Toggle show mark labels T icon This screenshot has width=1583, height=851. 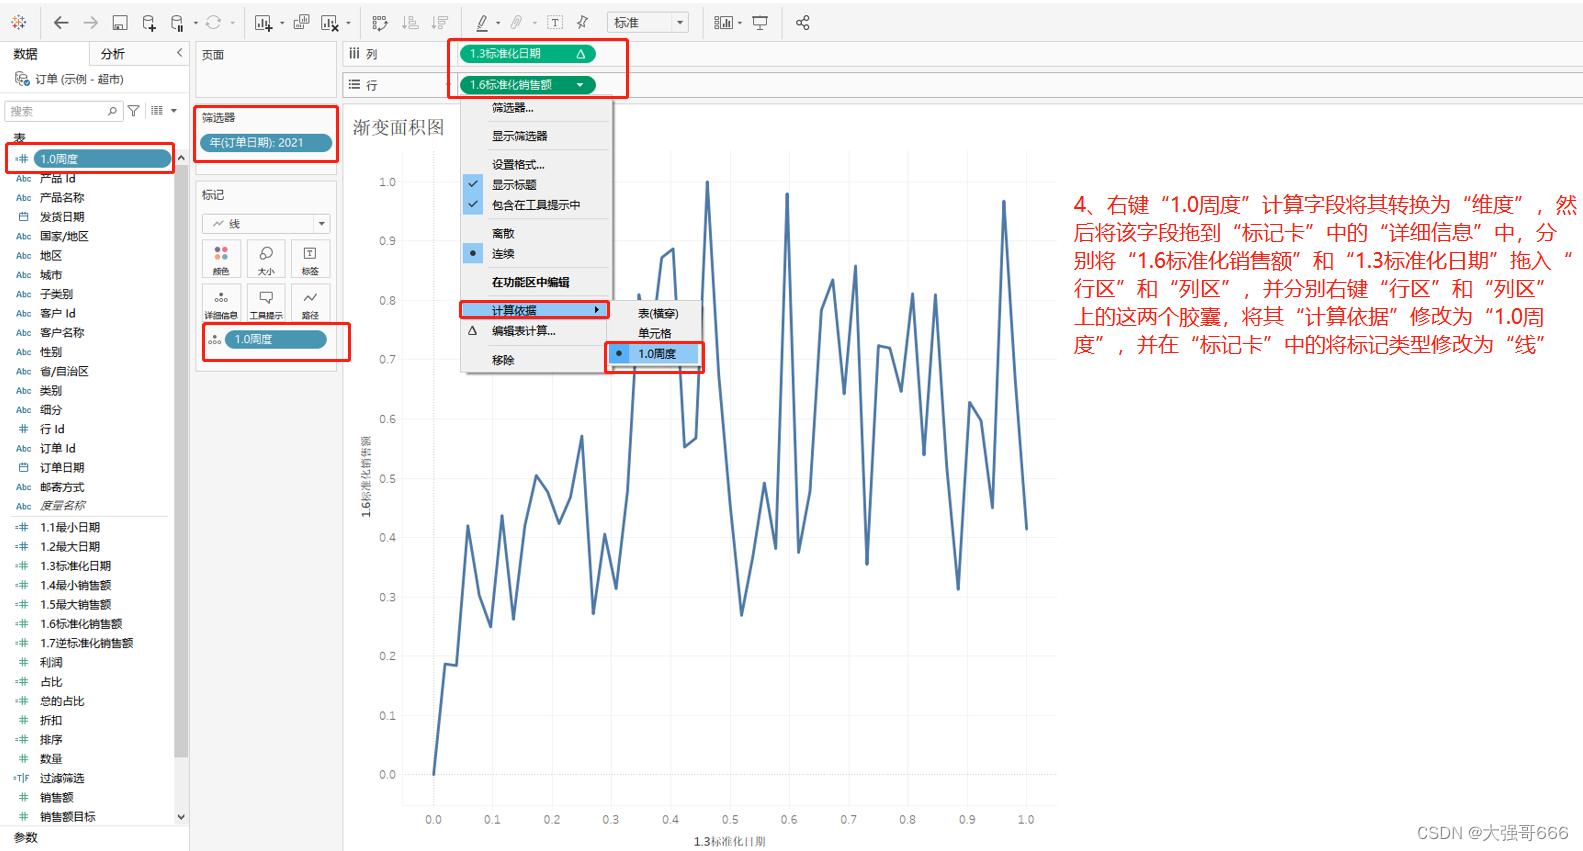tap(555, 22)
